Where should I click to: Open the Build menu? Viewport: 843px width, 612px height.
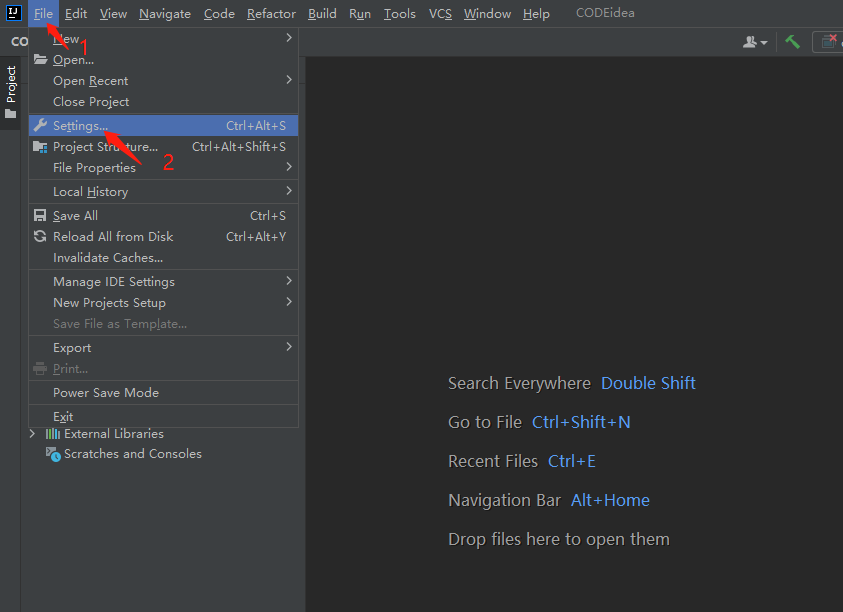322,13
